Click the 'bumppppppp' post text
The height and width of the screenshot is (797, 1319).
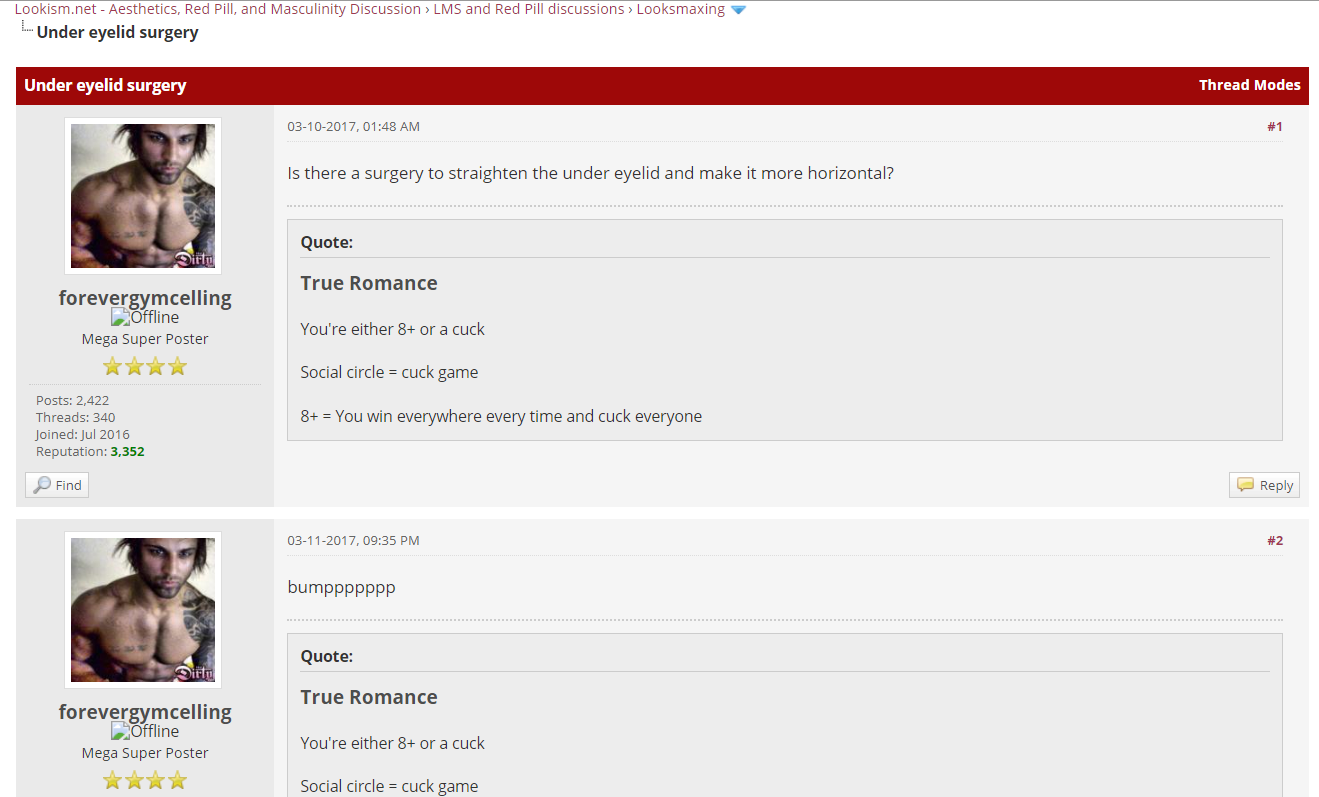pos(342,588)
